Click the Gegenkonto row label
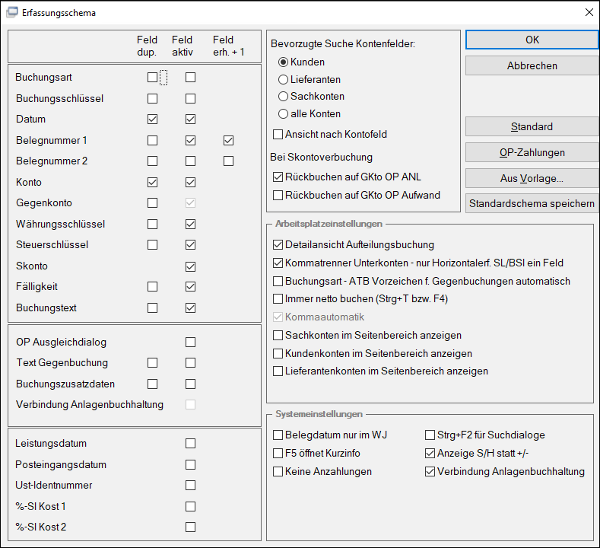The width and height of the screenshot is (600, 548). (x=44, y=203)
